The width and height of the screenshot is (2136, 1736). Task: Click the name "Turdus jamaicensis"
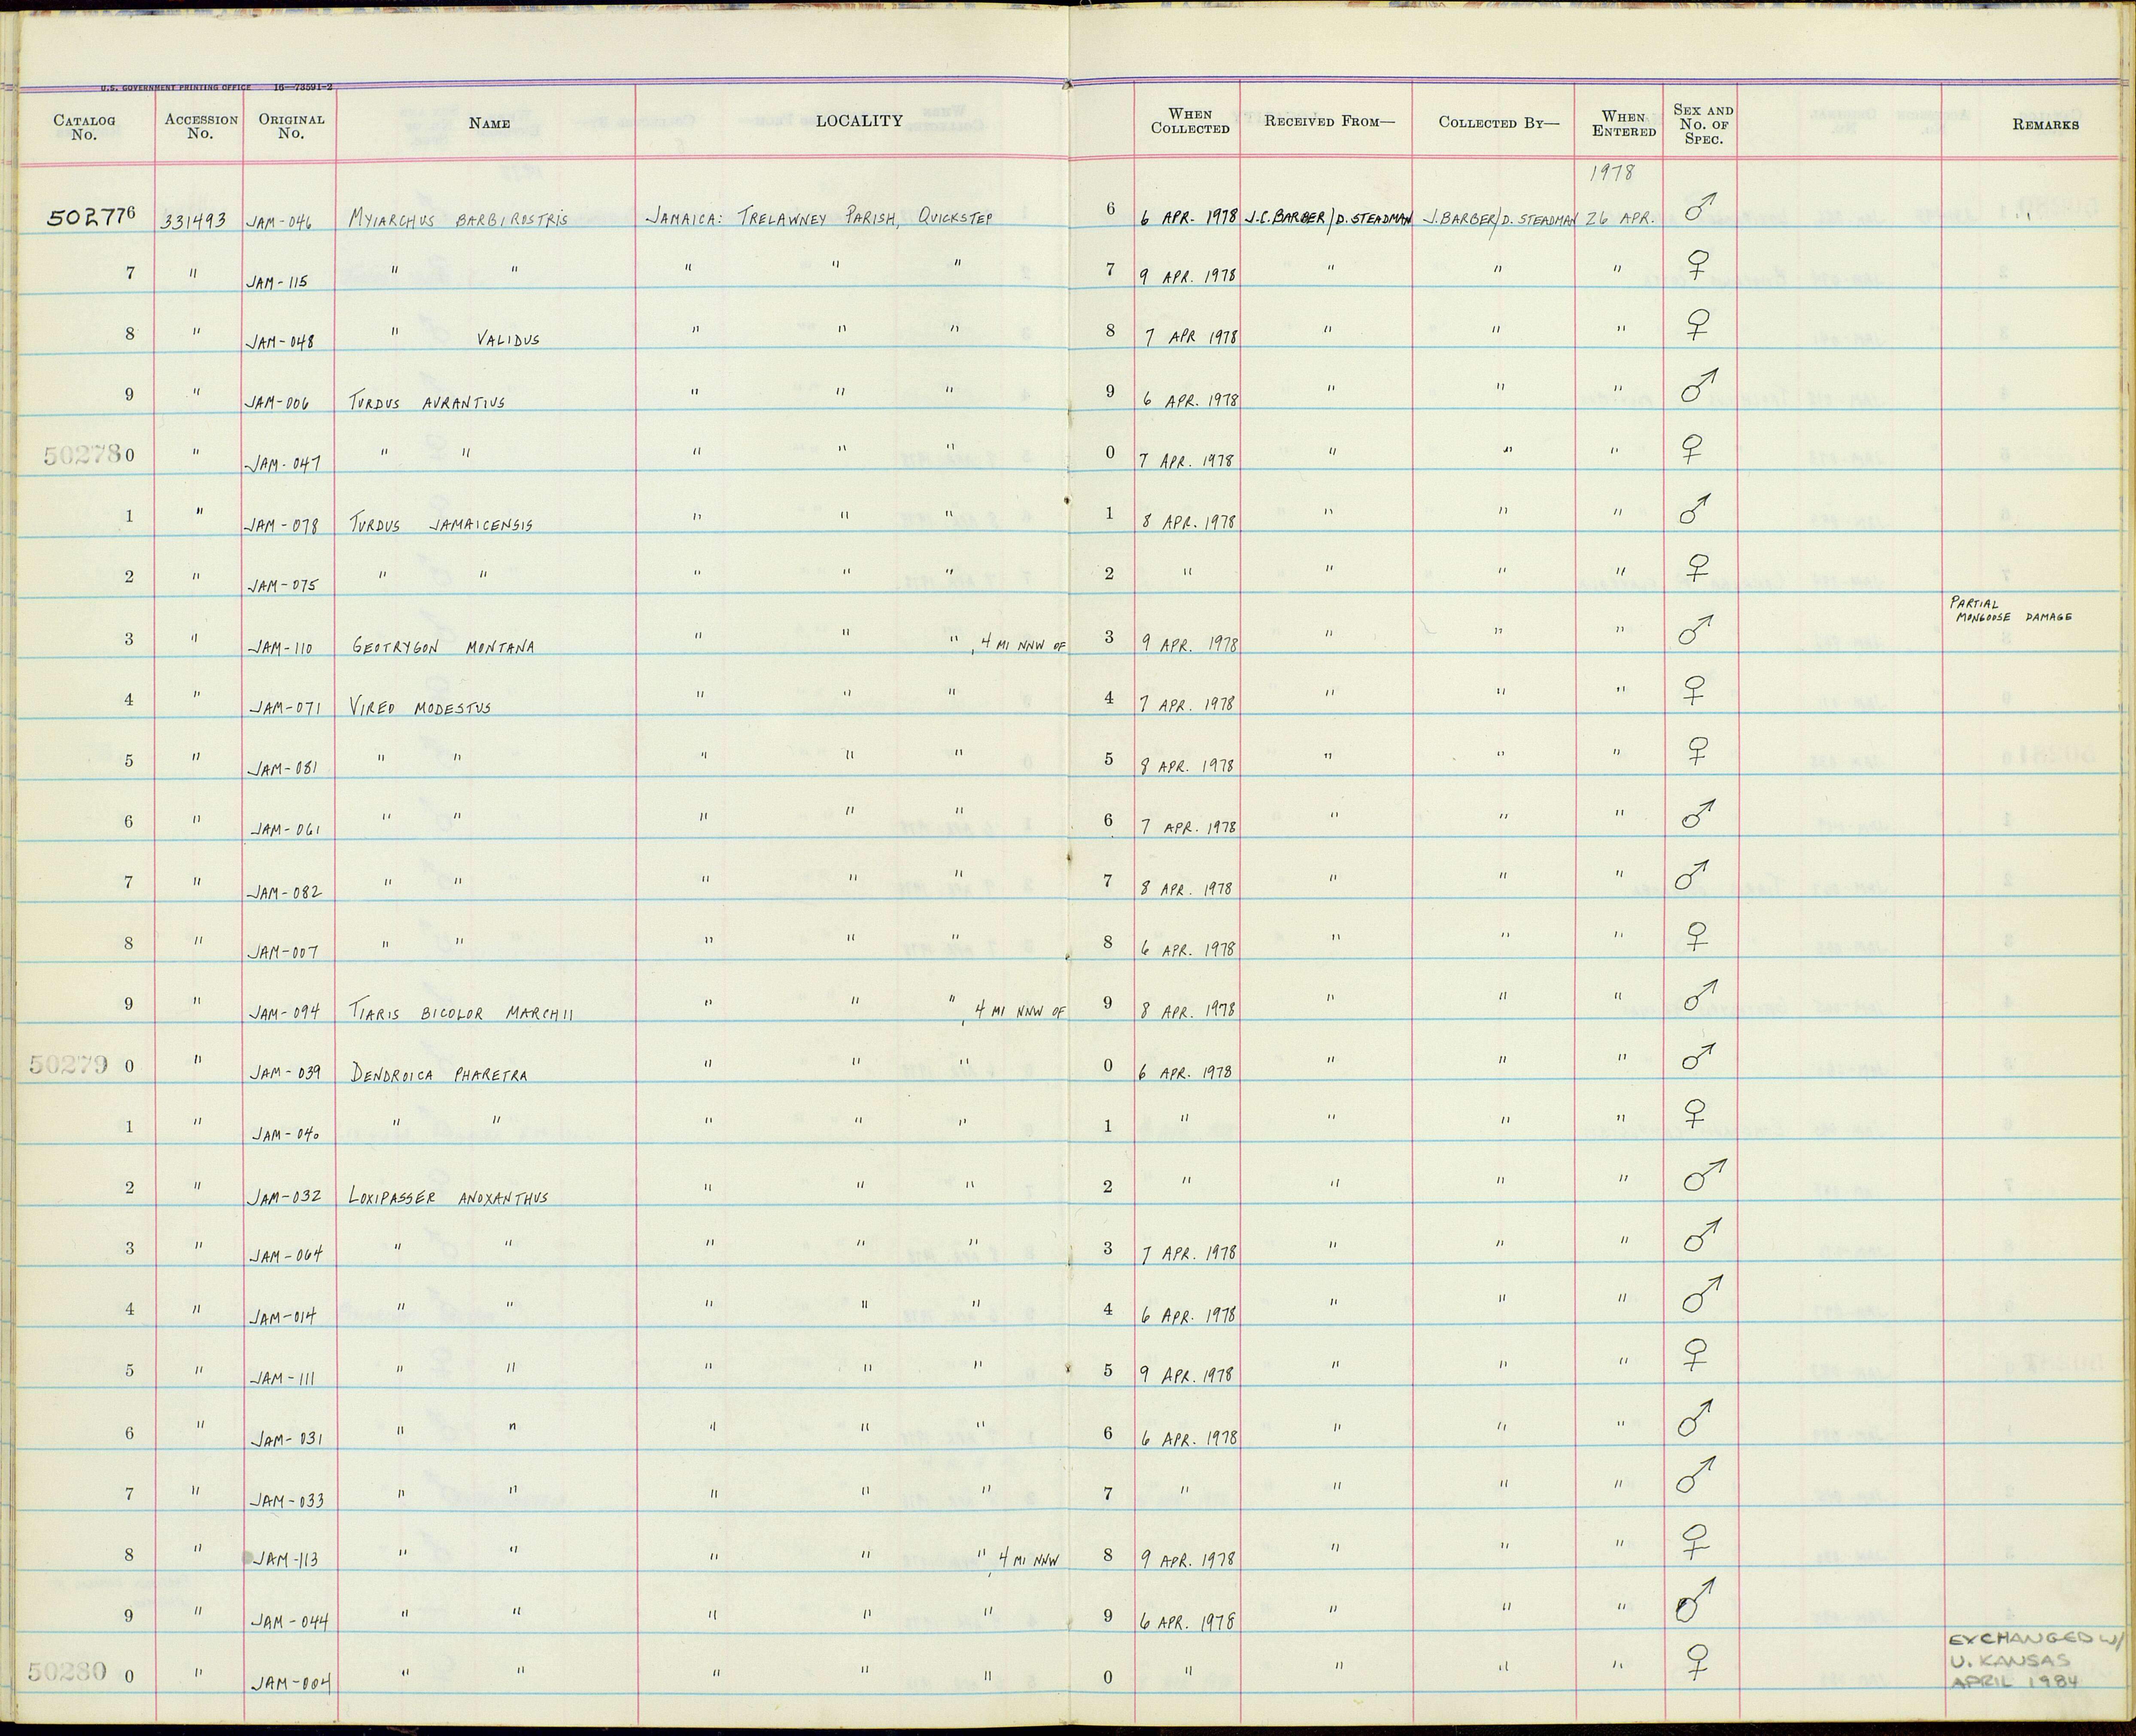tap(440, 524)
